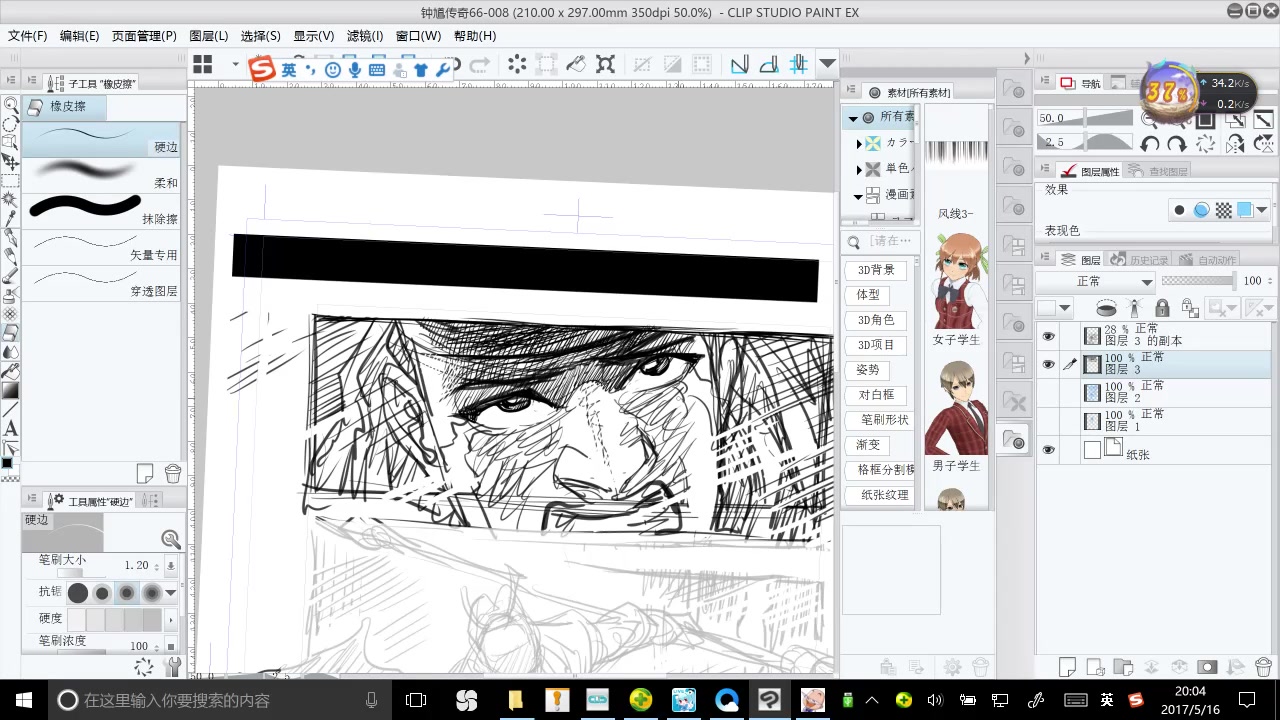Select the 柔和 eraser sub tool

coord(101,175)
